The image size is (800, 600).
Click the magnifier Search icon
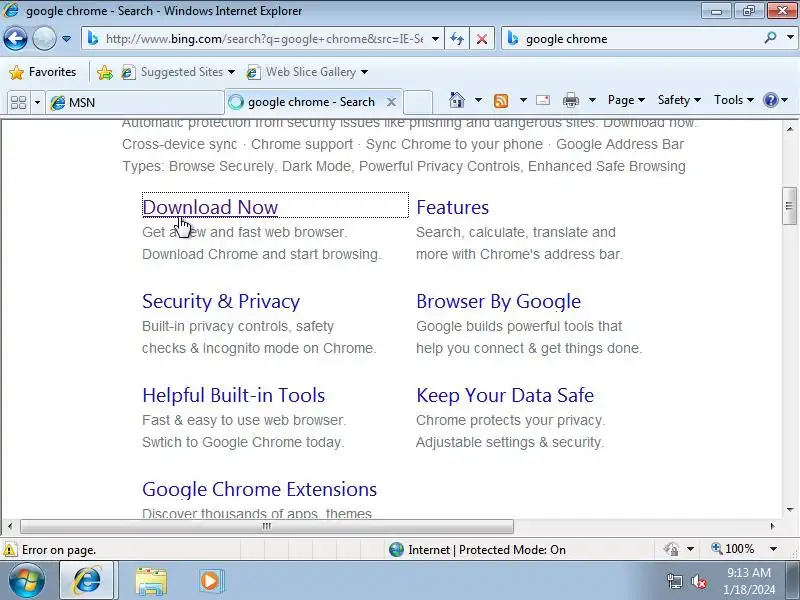[x=770, y=38]
